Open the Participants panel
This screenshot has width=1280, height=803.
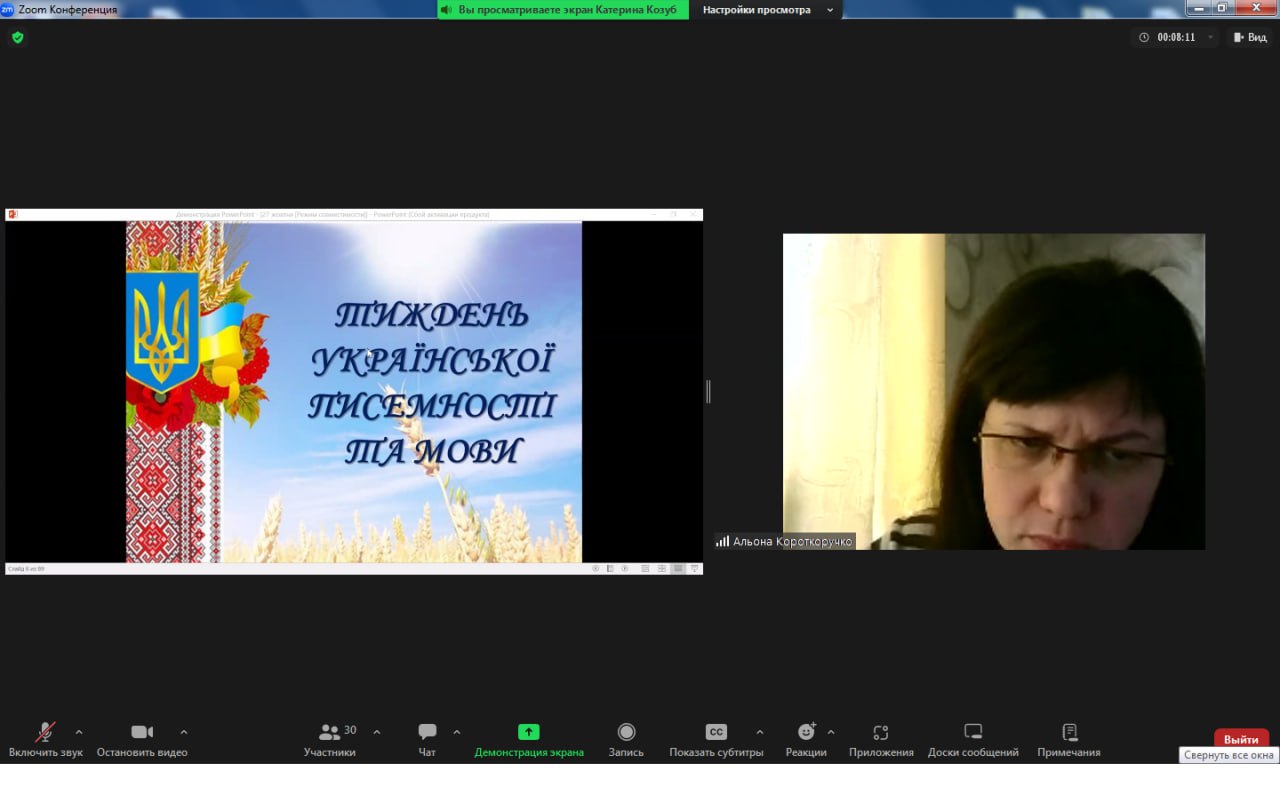click(x=330, y=739)
